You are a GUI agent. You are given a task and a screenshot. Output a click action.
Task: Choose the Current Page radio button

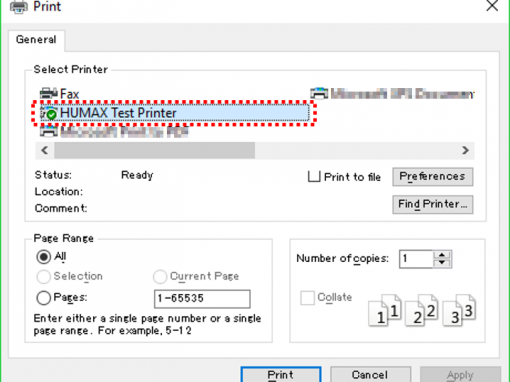[160, 277]
